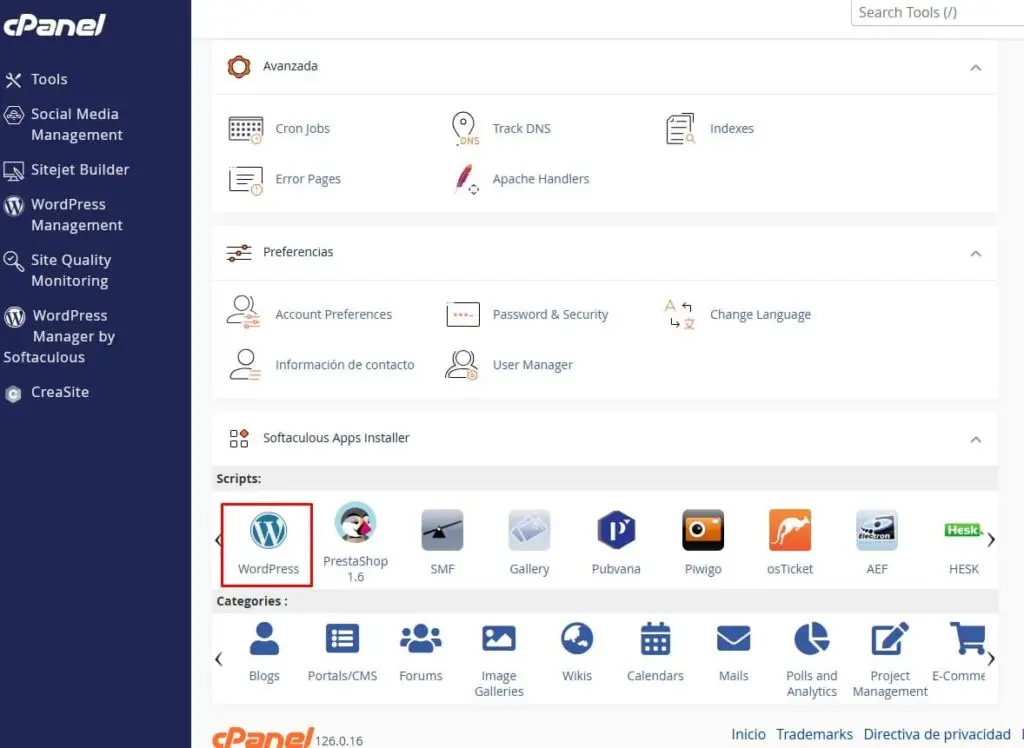This screenshot has width=1024, height=748.
Task: Open Social Media Management in sidebar
Action: 63,124
